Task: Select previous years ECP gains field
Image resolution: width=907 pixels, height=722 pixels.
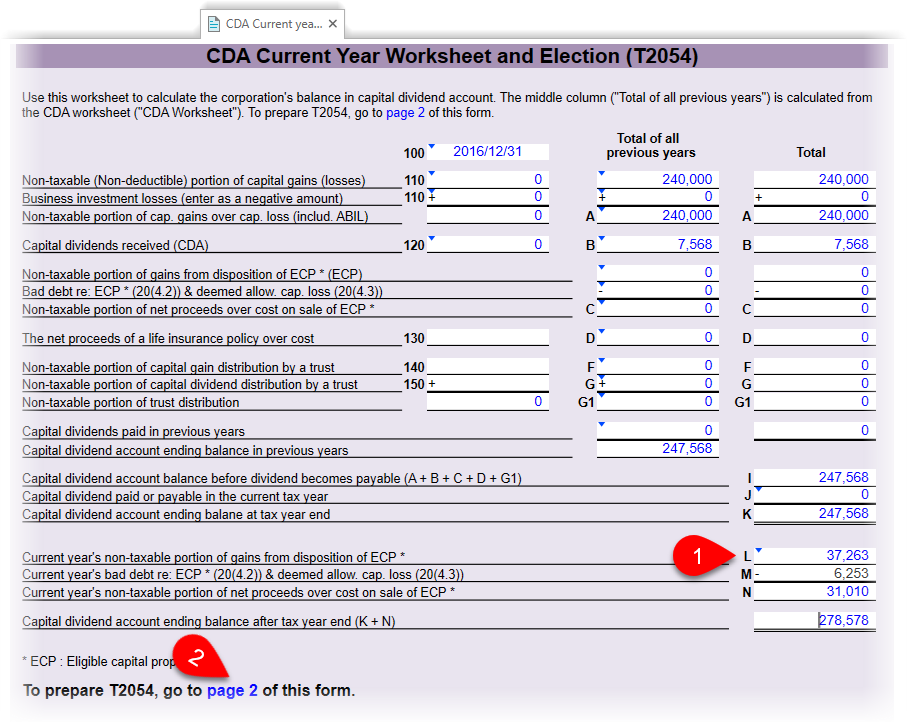Action: pos(658,272)
